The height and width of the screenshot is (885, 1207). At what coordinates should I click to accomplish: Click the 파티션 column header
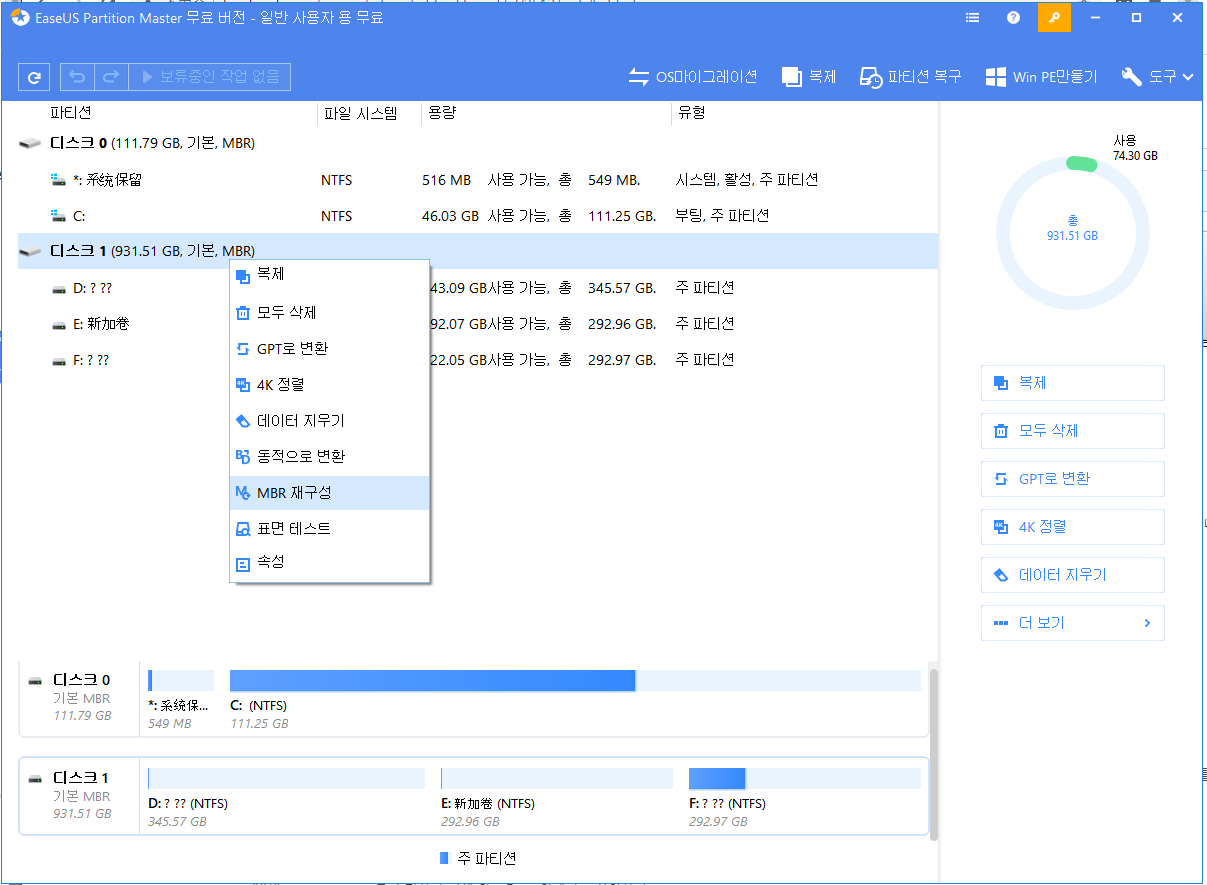click(71, 113)
